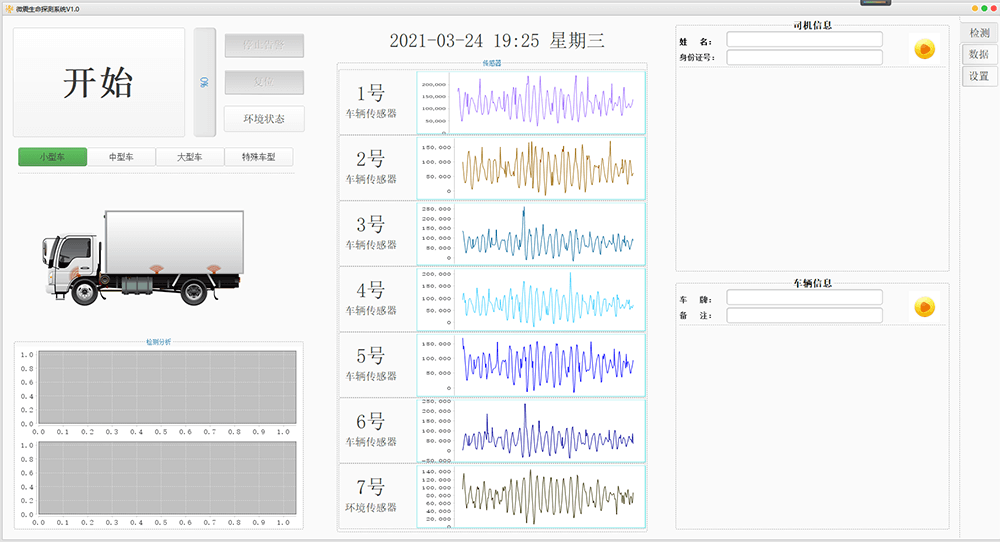Click the date and time display text
The image size is (1000, 542).
pos(497,41)
